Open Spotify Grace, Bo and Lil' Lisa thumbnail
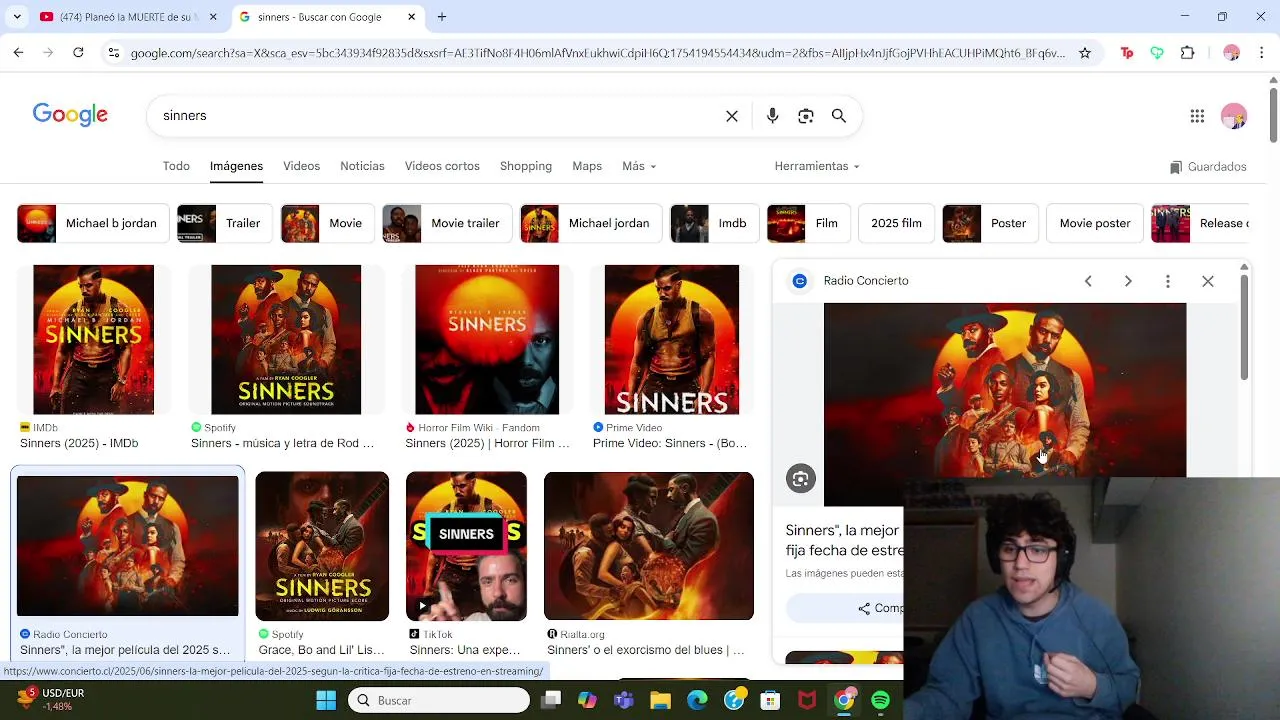The height and width of the screenshot is (720, 1280). (322, 546)
